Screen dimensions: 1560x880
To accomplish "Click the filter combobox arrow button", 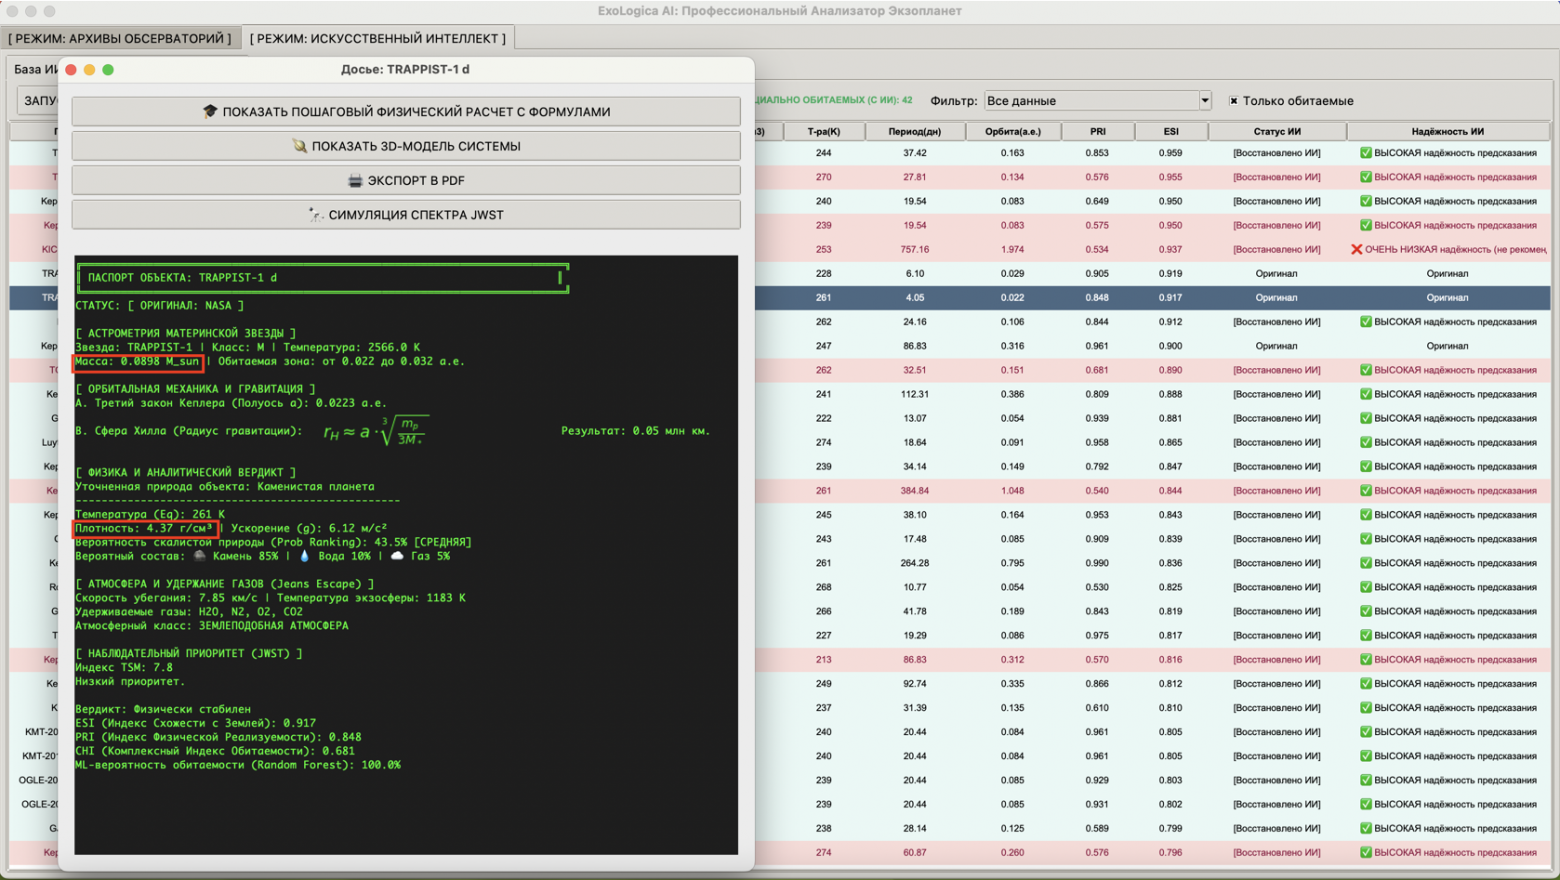I will (x=1204, y=101).
